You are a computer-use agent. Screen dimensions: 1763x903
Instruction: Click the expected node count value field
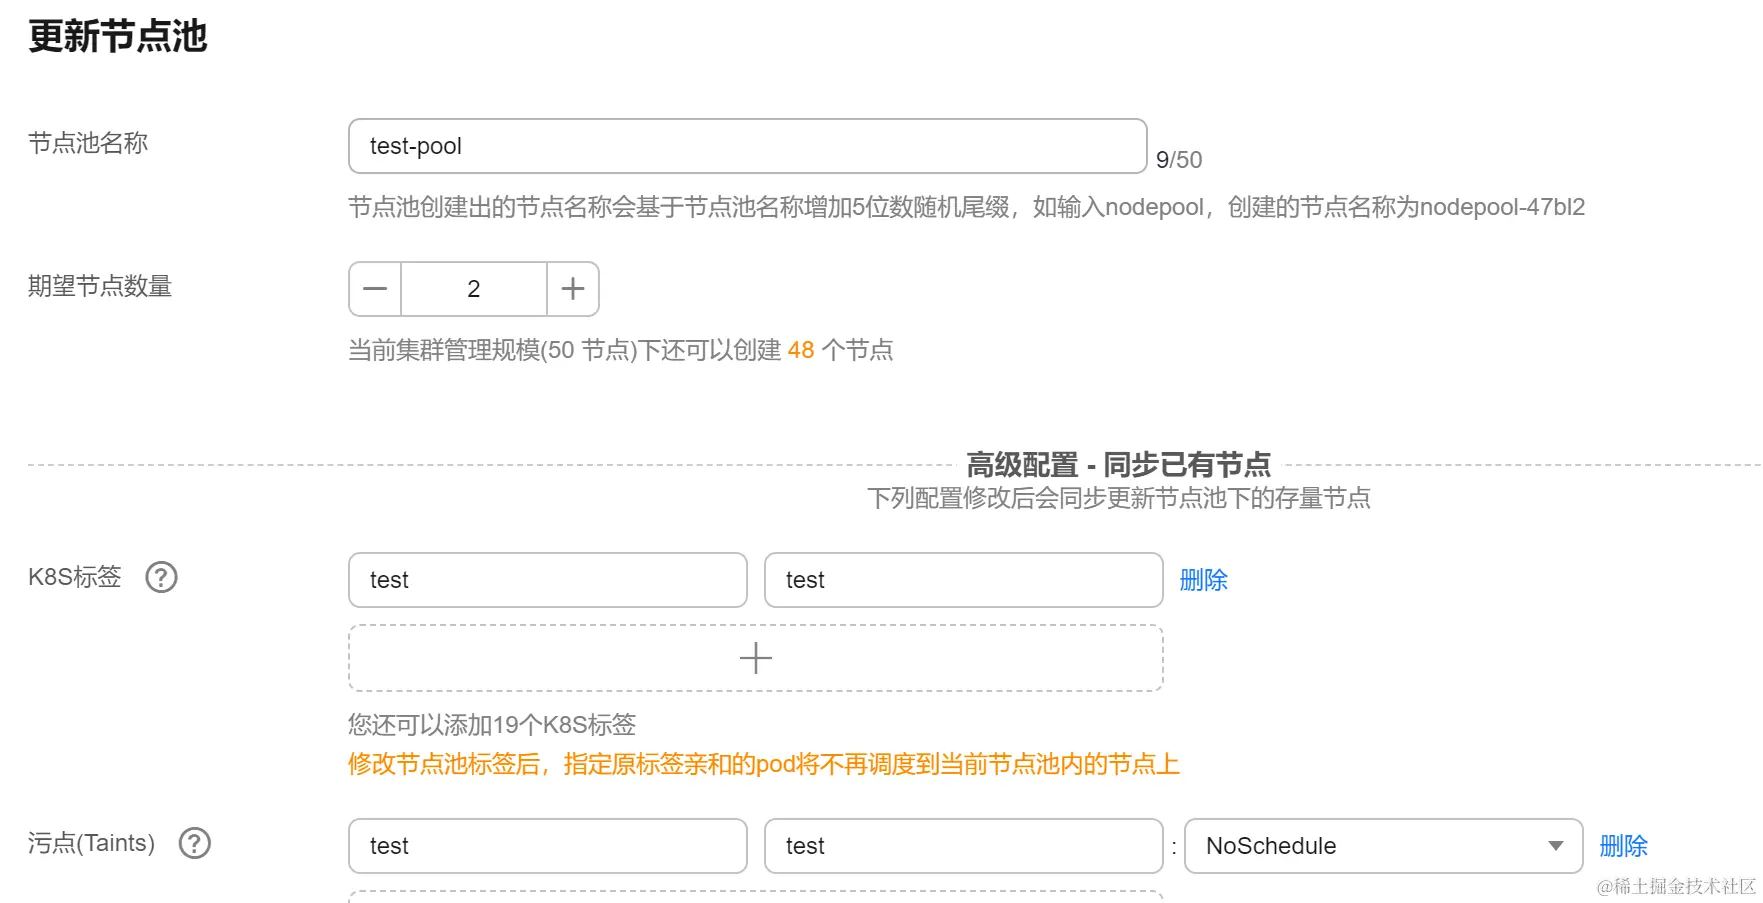[474, 289]
